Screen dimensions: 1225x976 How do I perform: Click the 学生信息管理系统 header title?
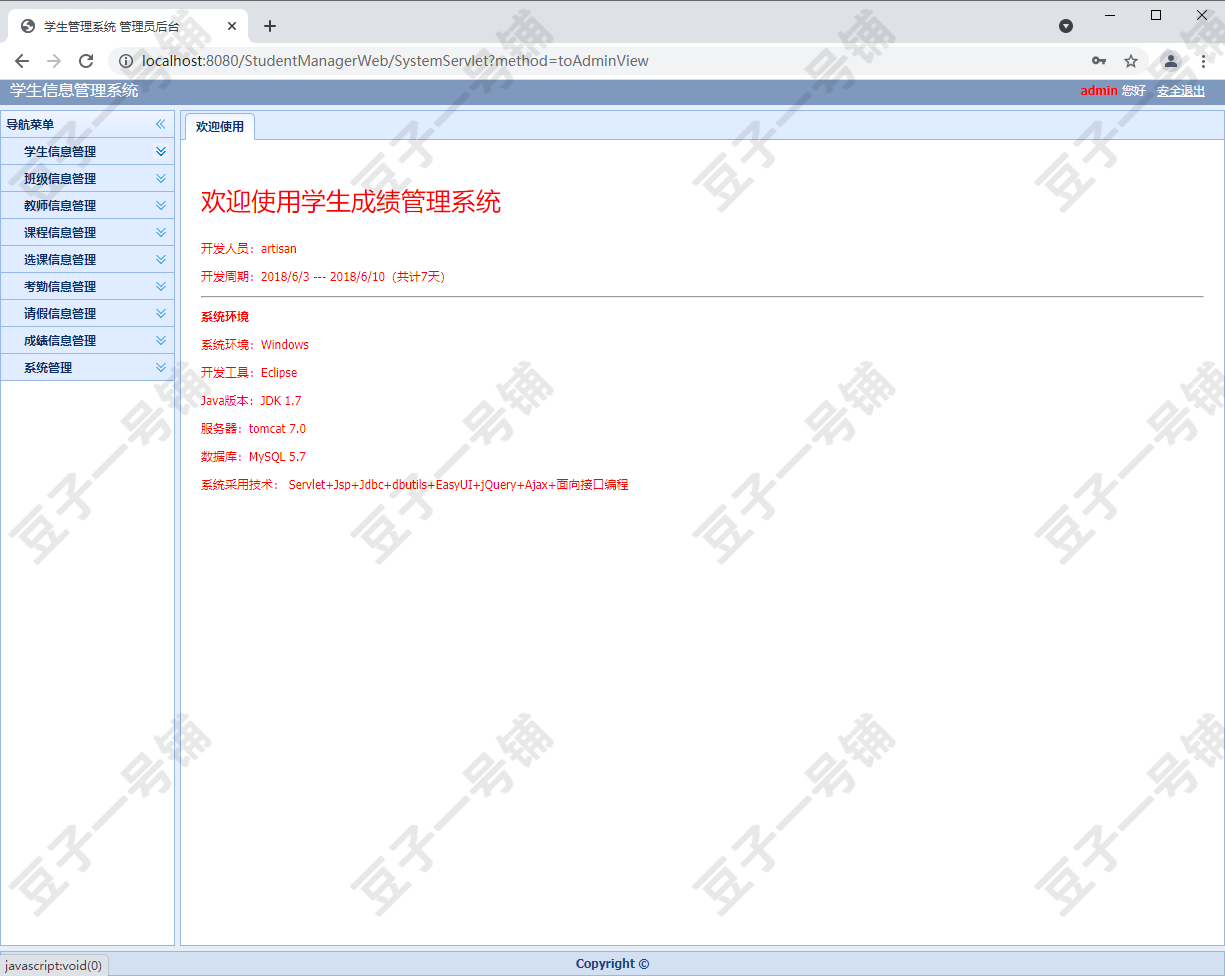tap(74, 91)
